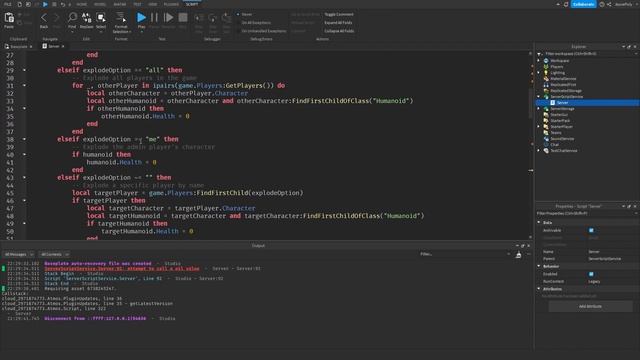Click the Players icon in Explorer

click(546, 67)
